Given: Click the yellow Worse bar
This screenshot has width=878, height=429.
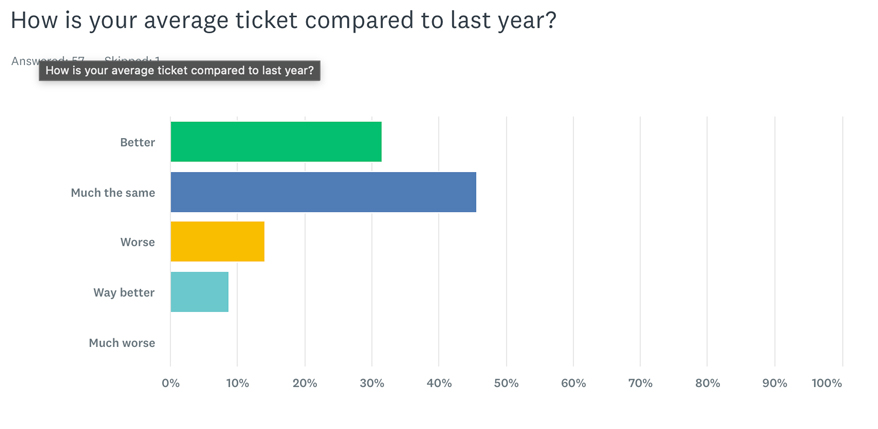Looking at the screenshot, I should pos(217,241).
